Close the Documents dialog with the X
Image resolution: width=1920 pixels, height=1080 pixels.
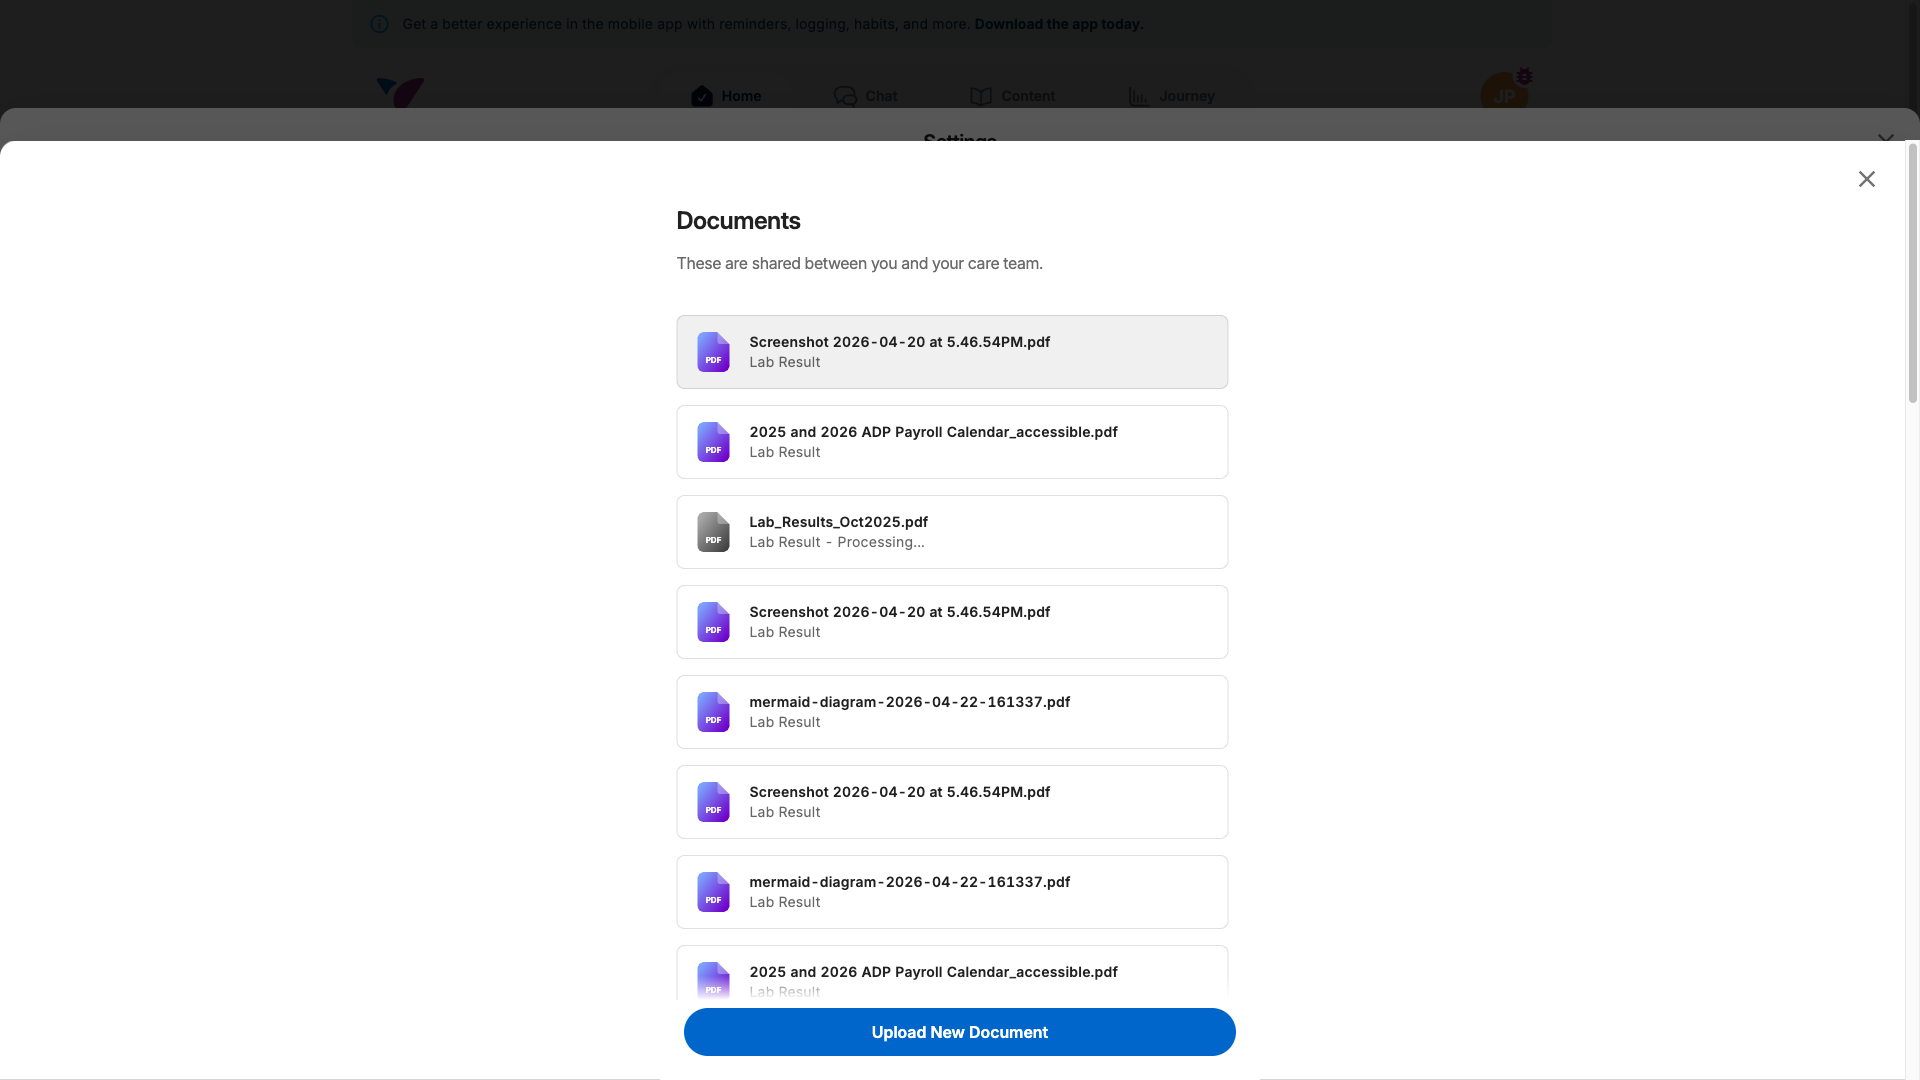[1866, 179]
